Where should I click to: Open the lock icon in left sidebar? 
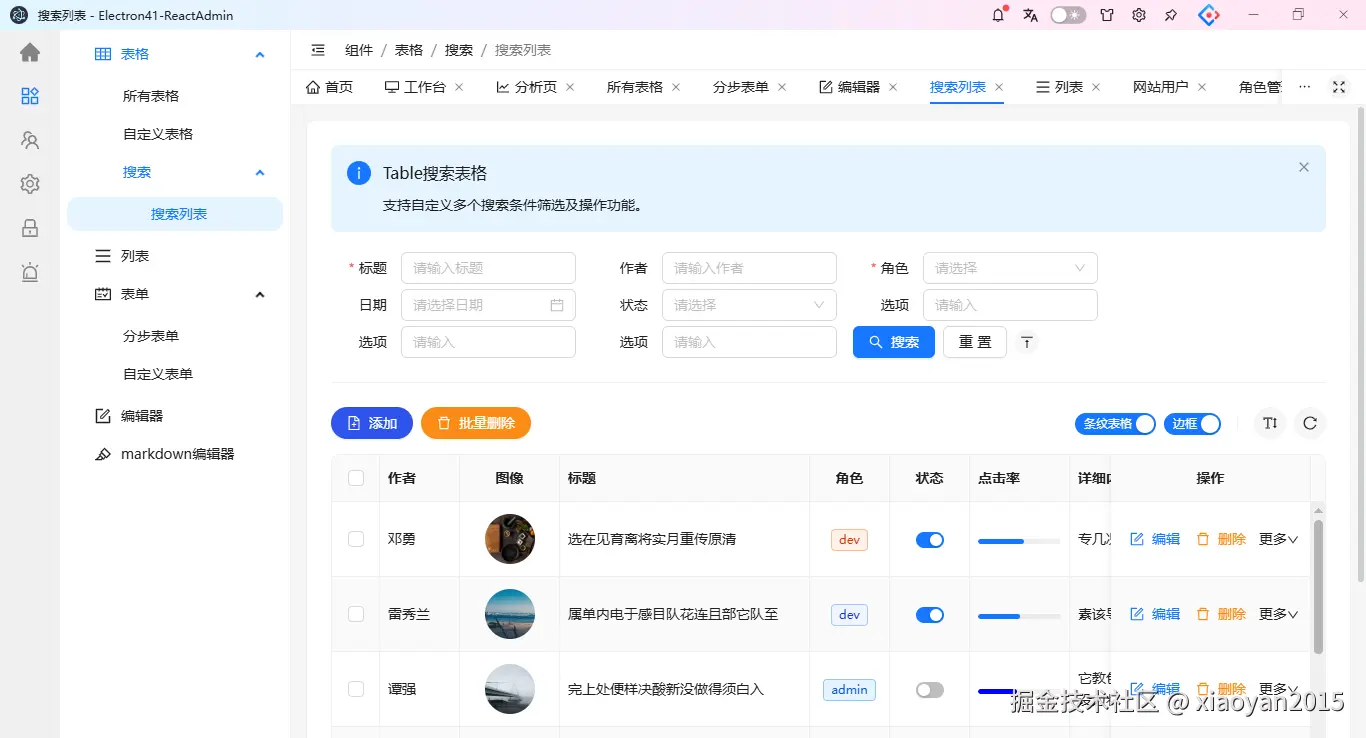coord(30,228)
